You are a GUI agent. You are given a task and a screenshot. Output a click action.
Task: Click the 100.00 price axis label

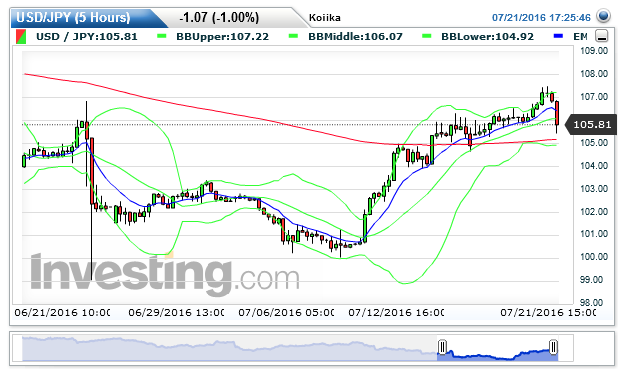click(x=594, y=257)
